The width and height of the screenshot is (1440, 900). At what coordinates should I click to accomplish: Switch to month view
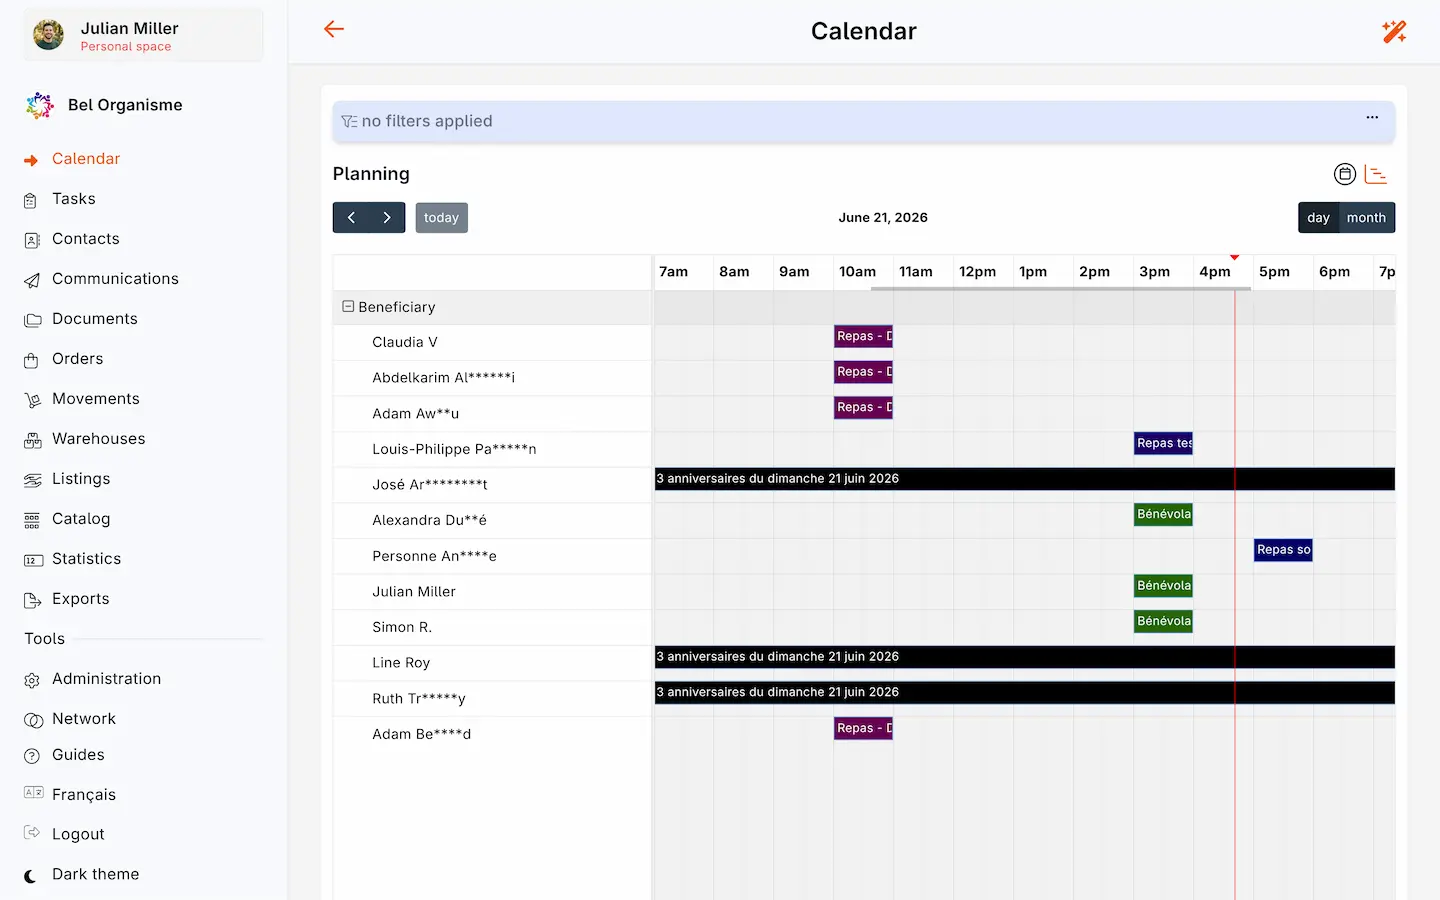click(1366, 217)
